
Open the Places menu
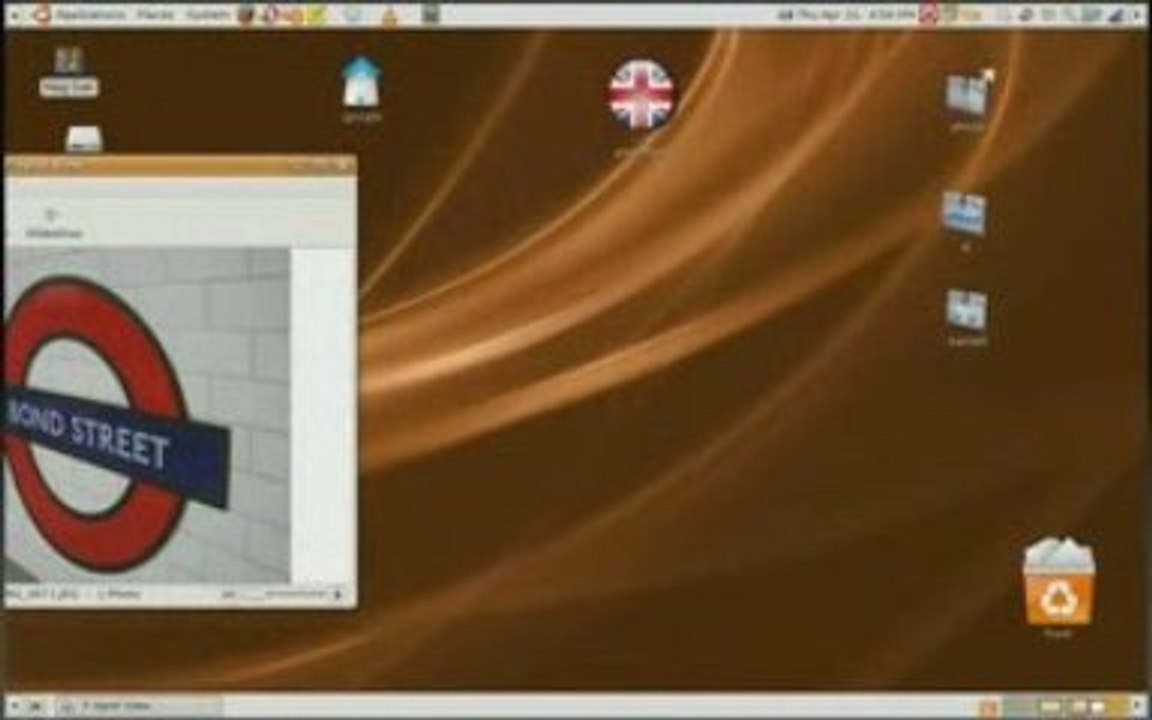click(x=156, y=14)
